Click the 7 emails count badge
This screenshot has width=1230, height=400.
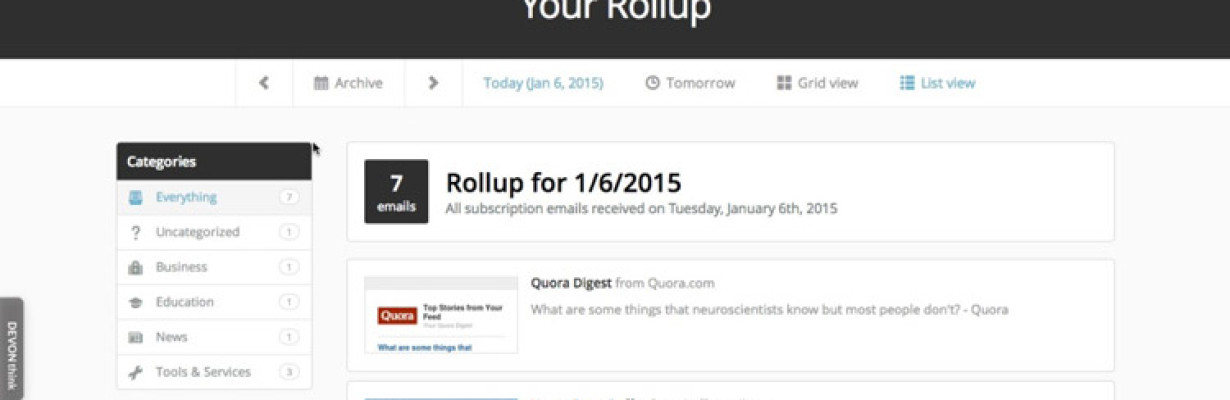[x=396, y=191]
